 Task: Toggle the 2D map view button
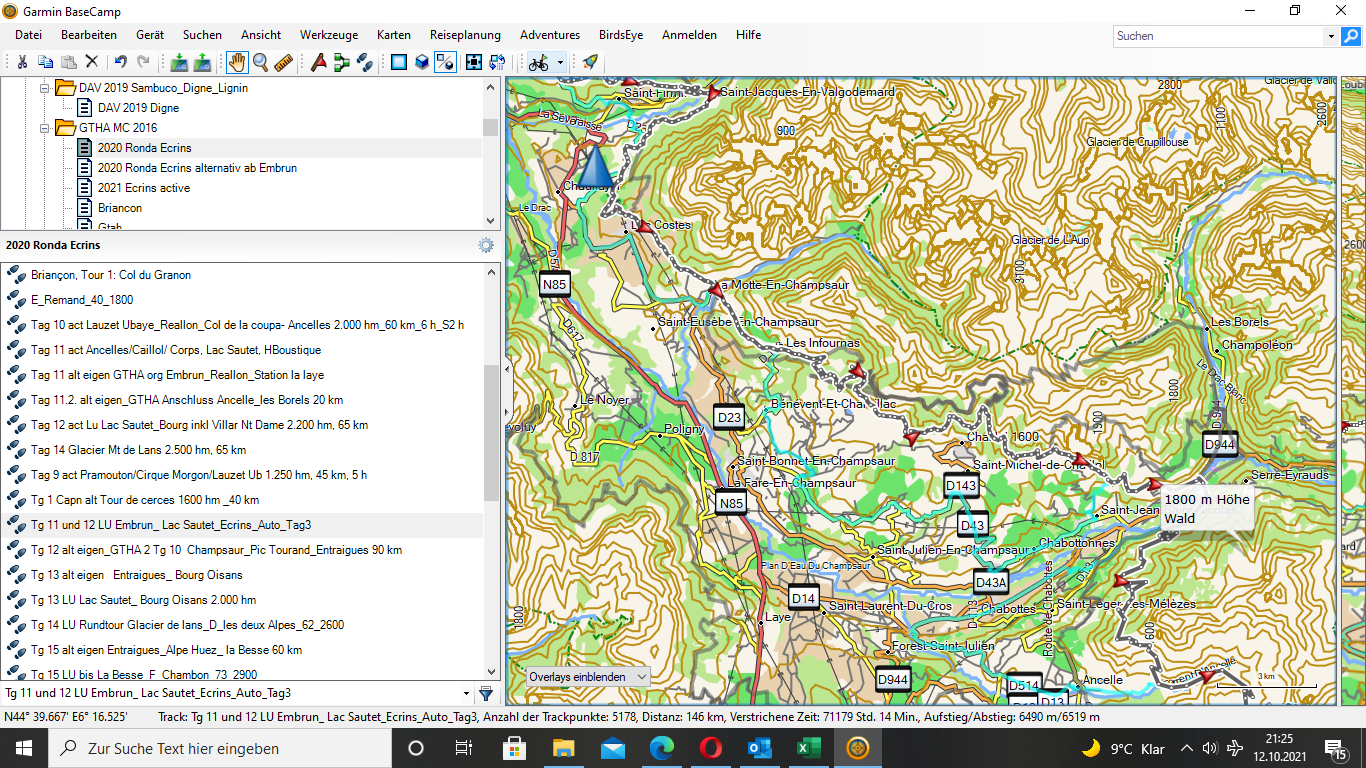(x=399, y=62)
